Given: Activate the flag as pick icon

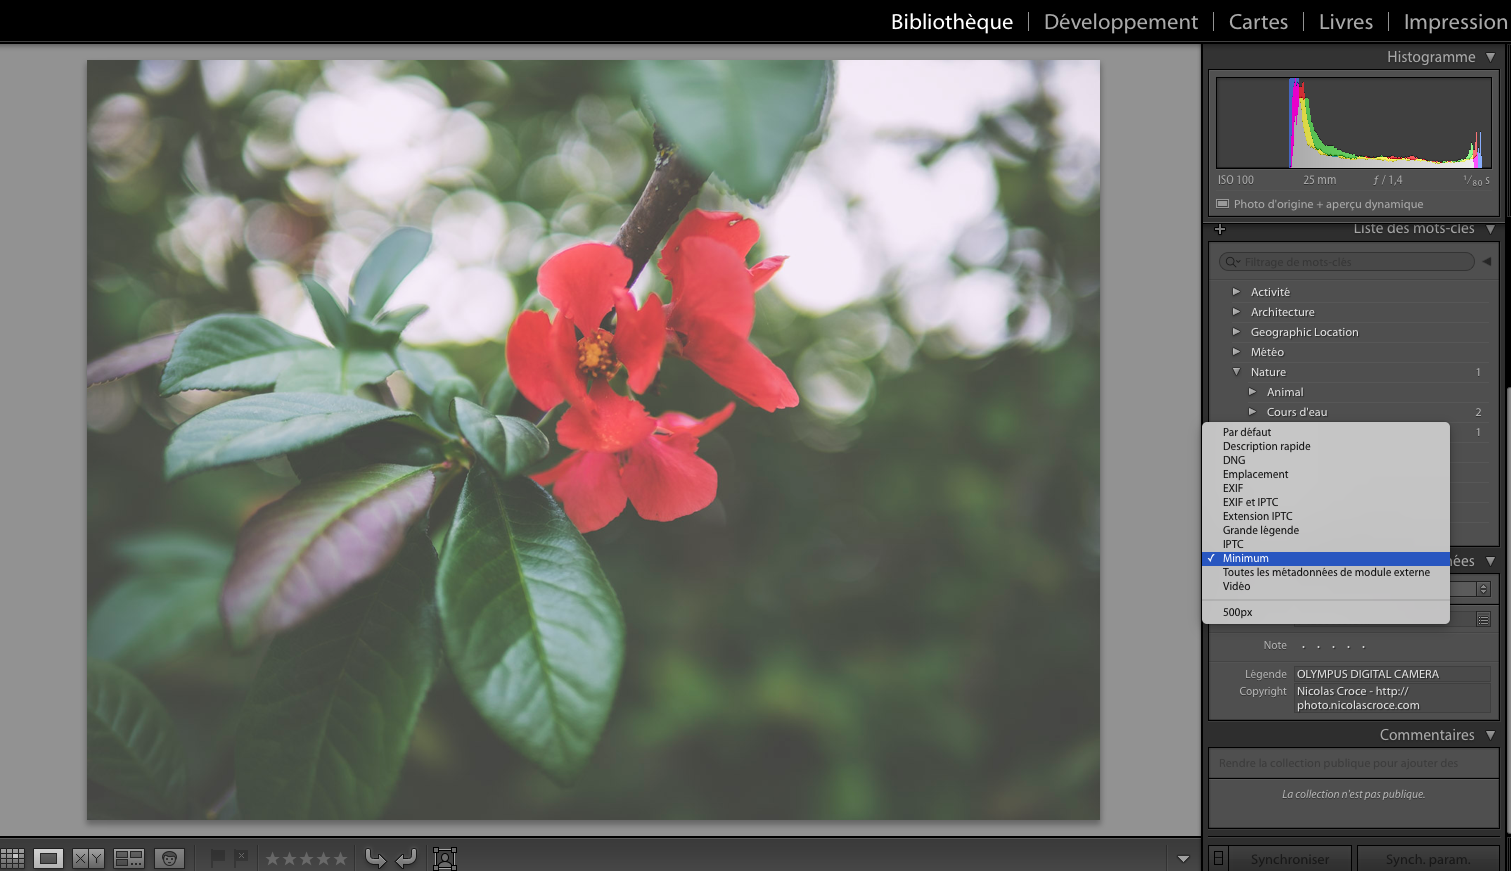Looking at the screenshot, I should click(218, 857).
